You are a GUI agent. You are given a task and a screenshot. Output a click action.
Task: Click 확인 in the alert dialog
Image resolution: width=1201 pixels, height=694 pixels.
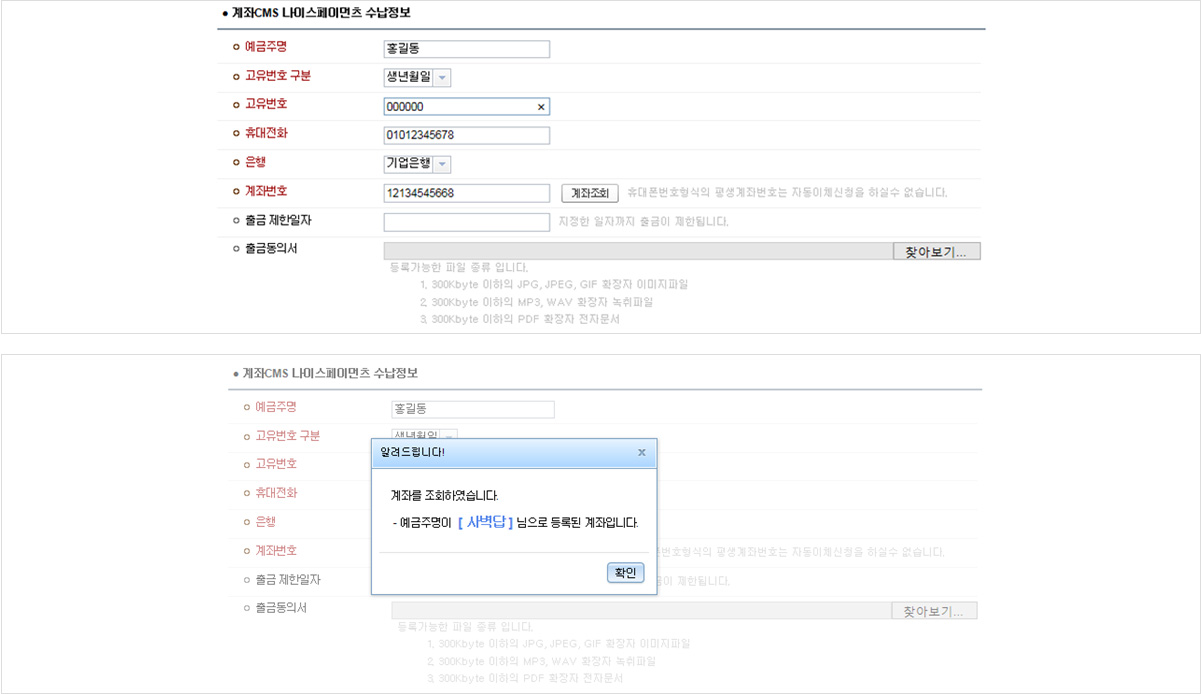click(625, 573)
